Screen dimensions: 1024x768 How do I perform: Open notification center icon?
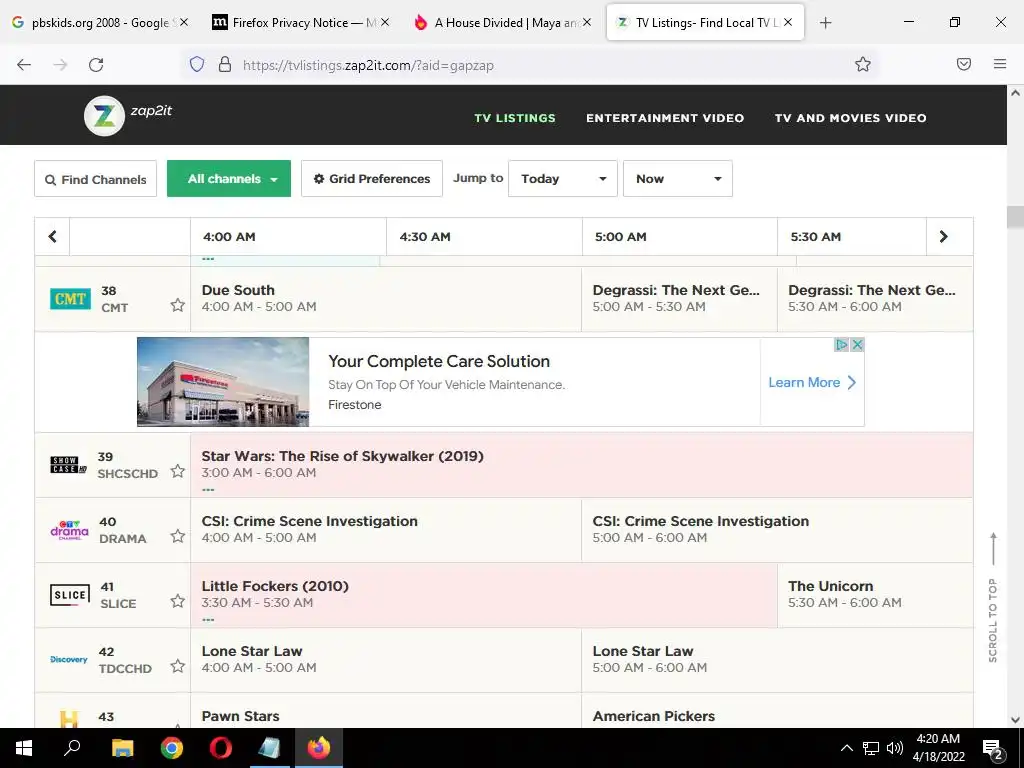[x=993, y=749]
